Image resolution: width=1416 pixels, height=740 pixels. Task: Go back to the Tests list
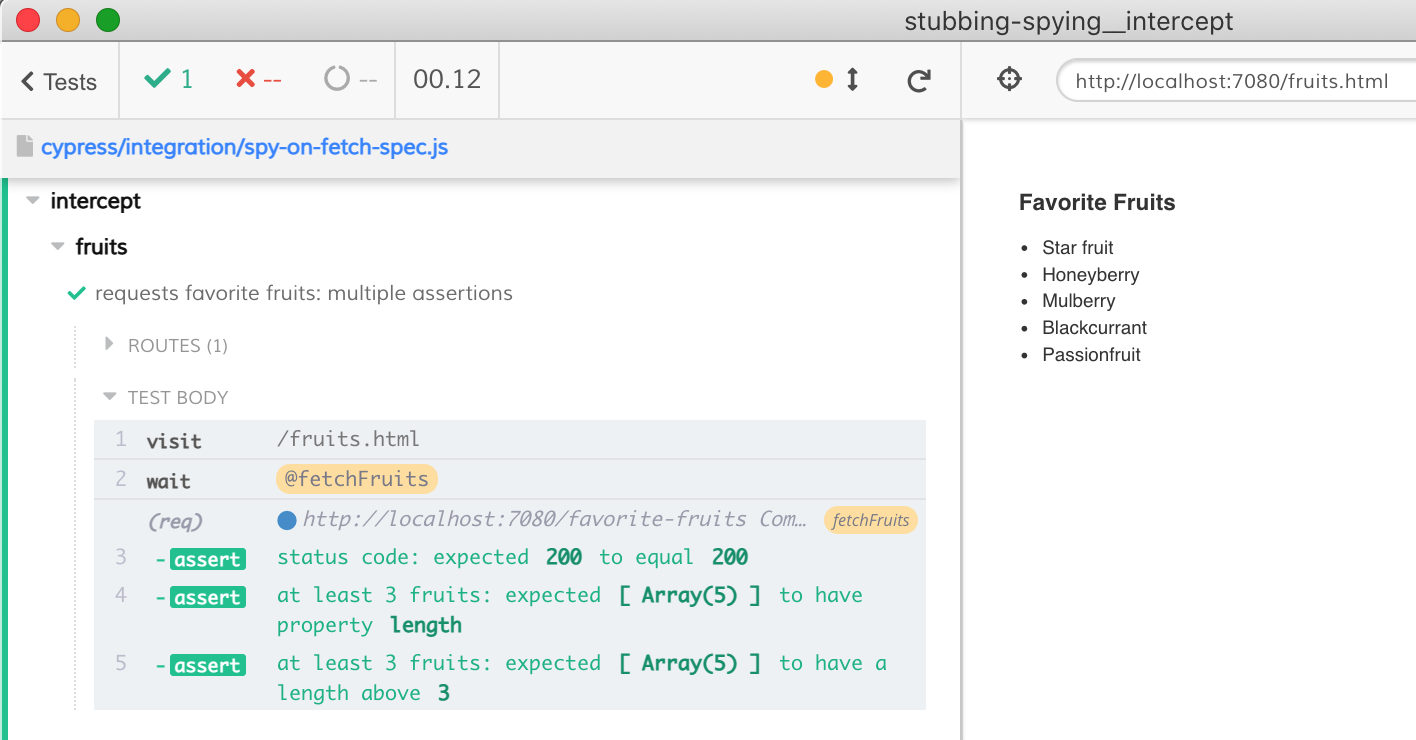[59, 81]
